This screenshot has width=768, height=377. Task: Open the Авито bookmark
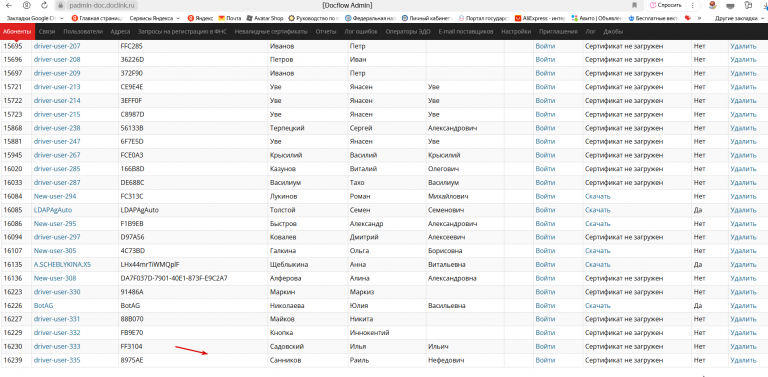coord(597,18)
